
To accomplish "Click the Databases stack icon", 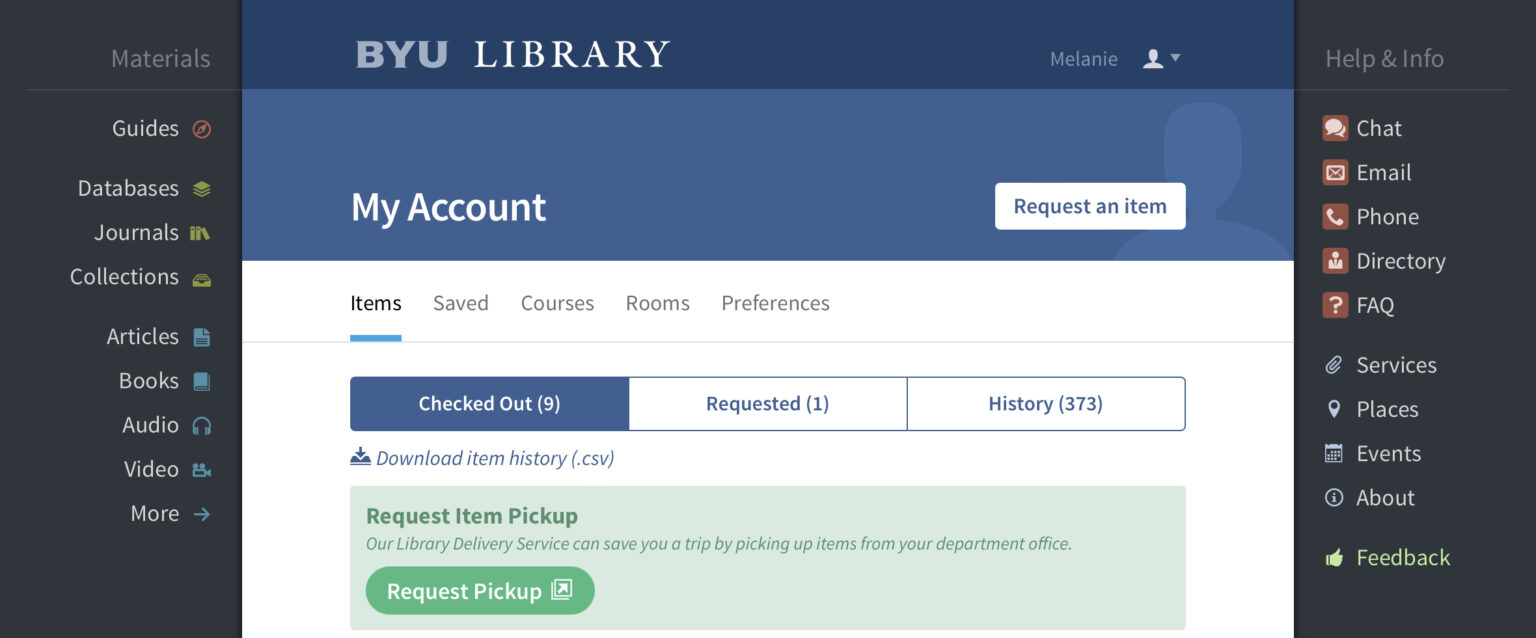I will coord(200,187).
